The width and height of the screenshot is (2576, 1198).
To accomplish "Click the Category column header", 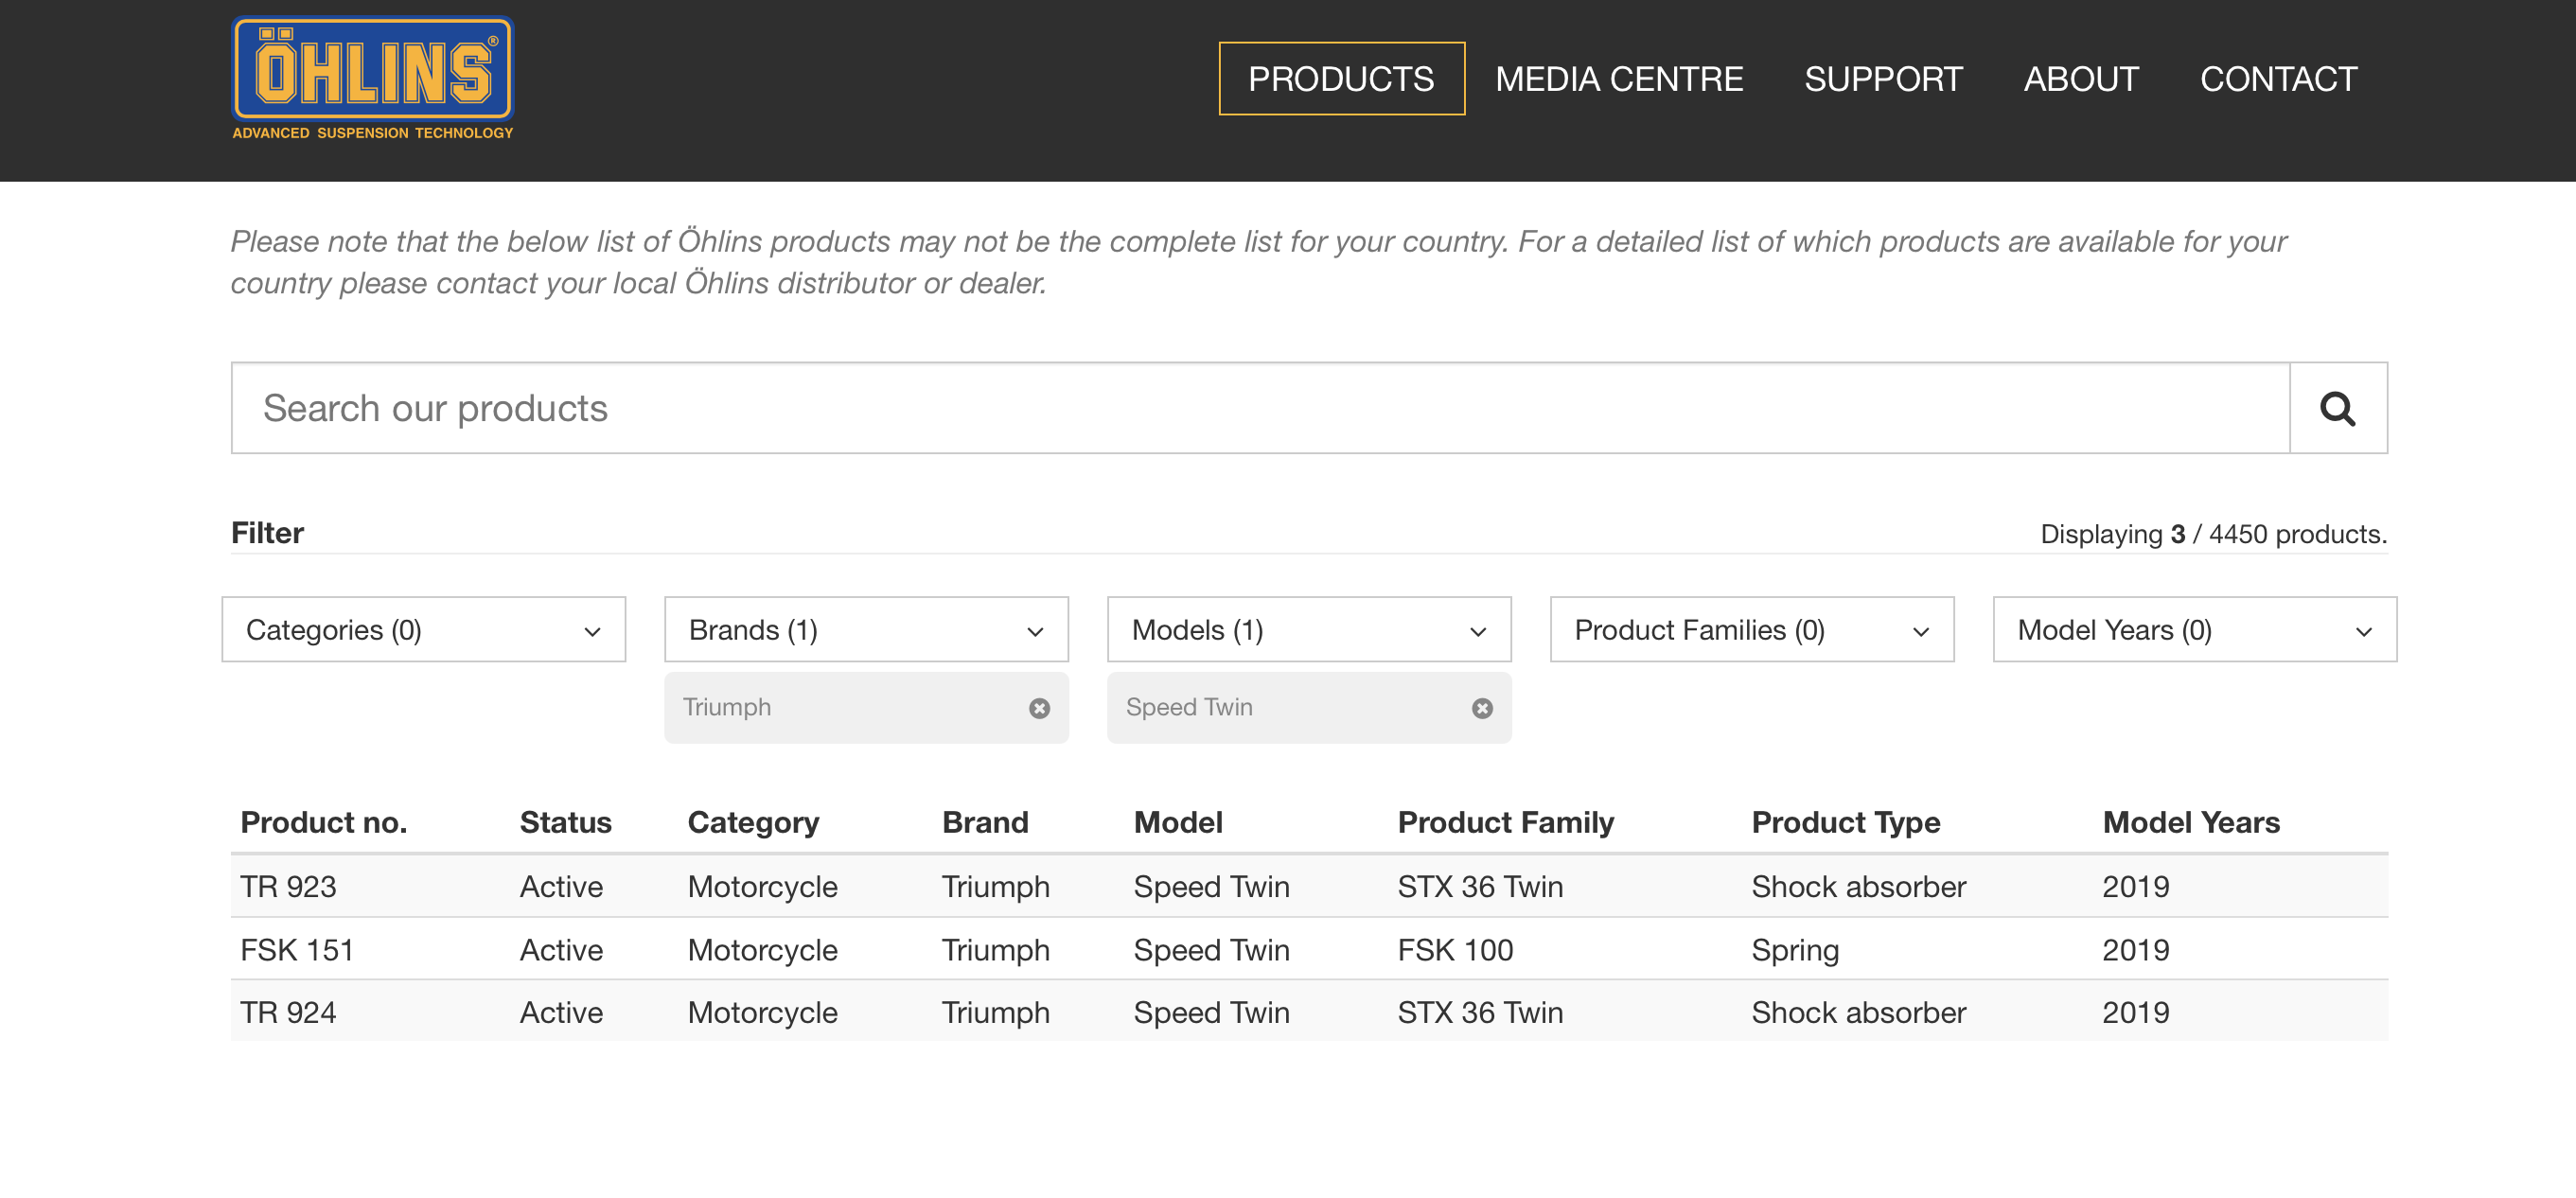I will [753, 823].
